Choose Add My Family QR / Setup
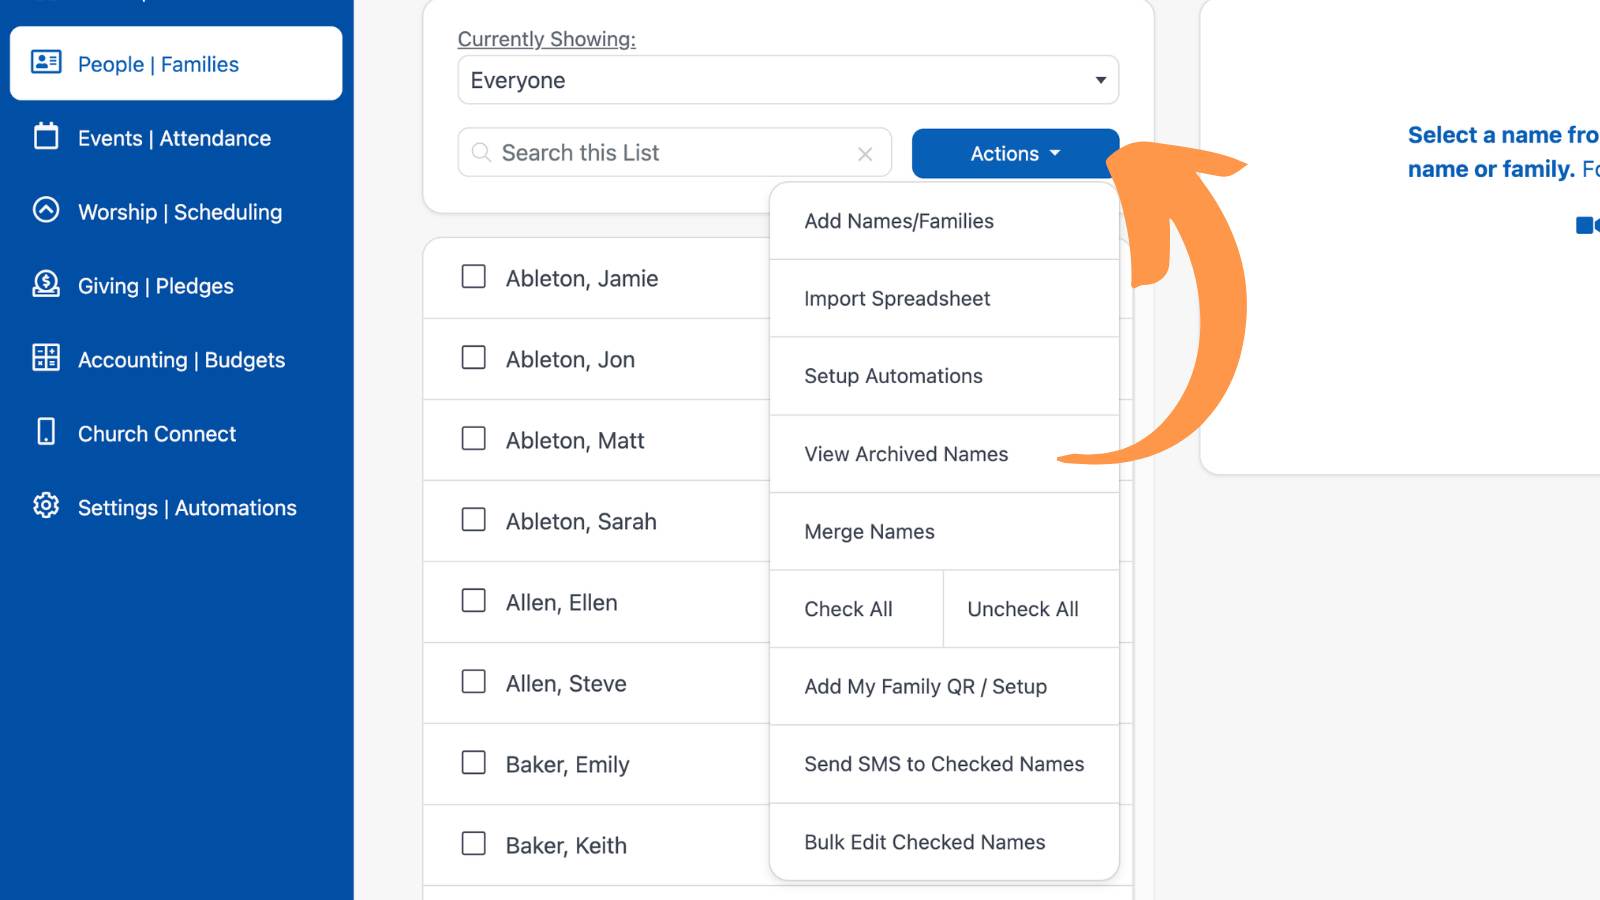The image size is (1600, 900). [x=944, y=687]
